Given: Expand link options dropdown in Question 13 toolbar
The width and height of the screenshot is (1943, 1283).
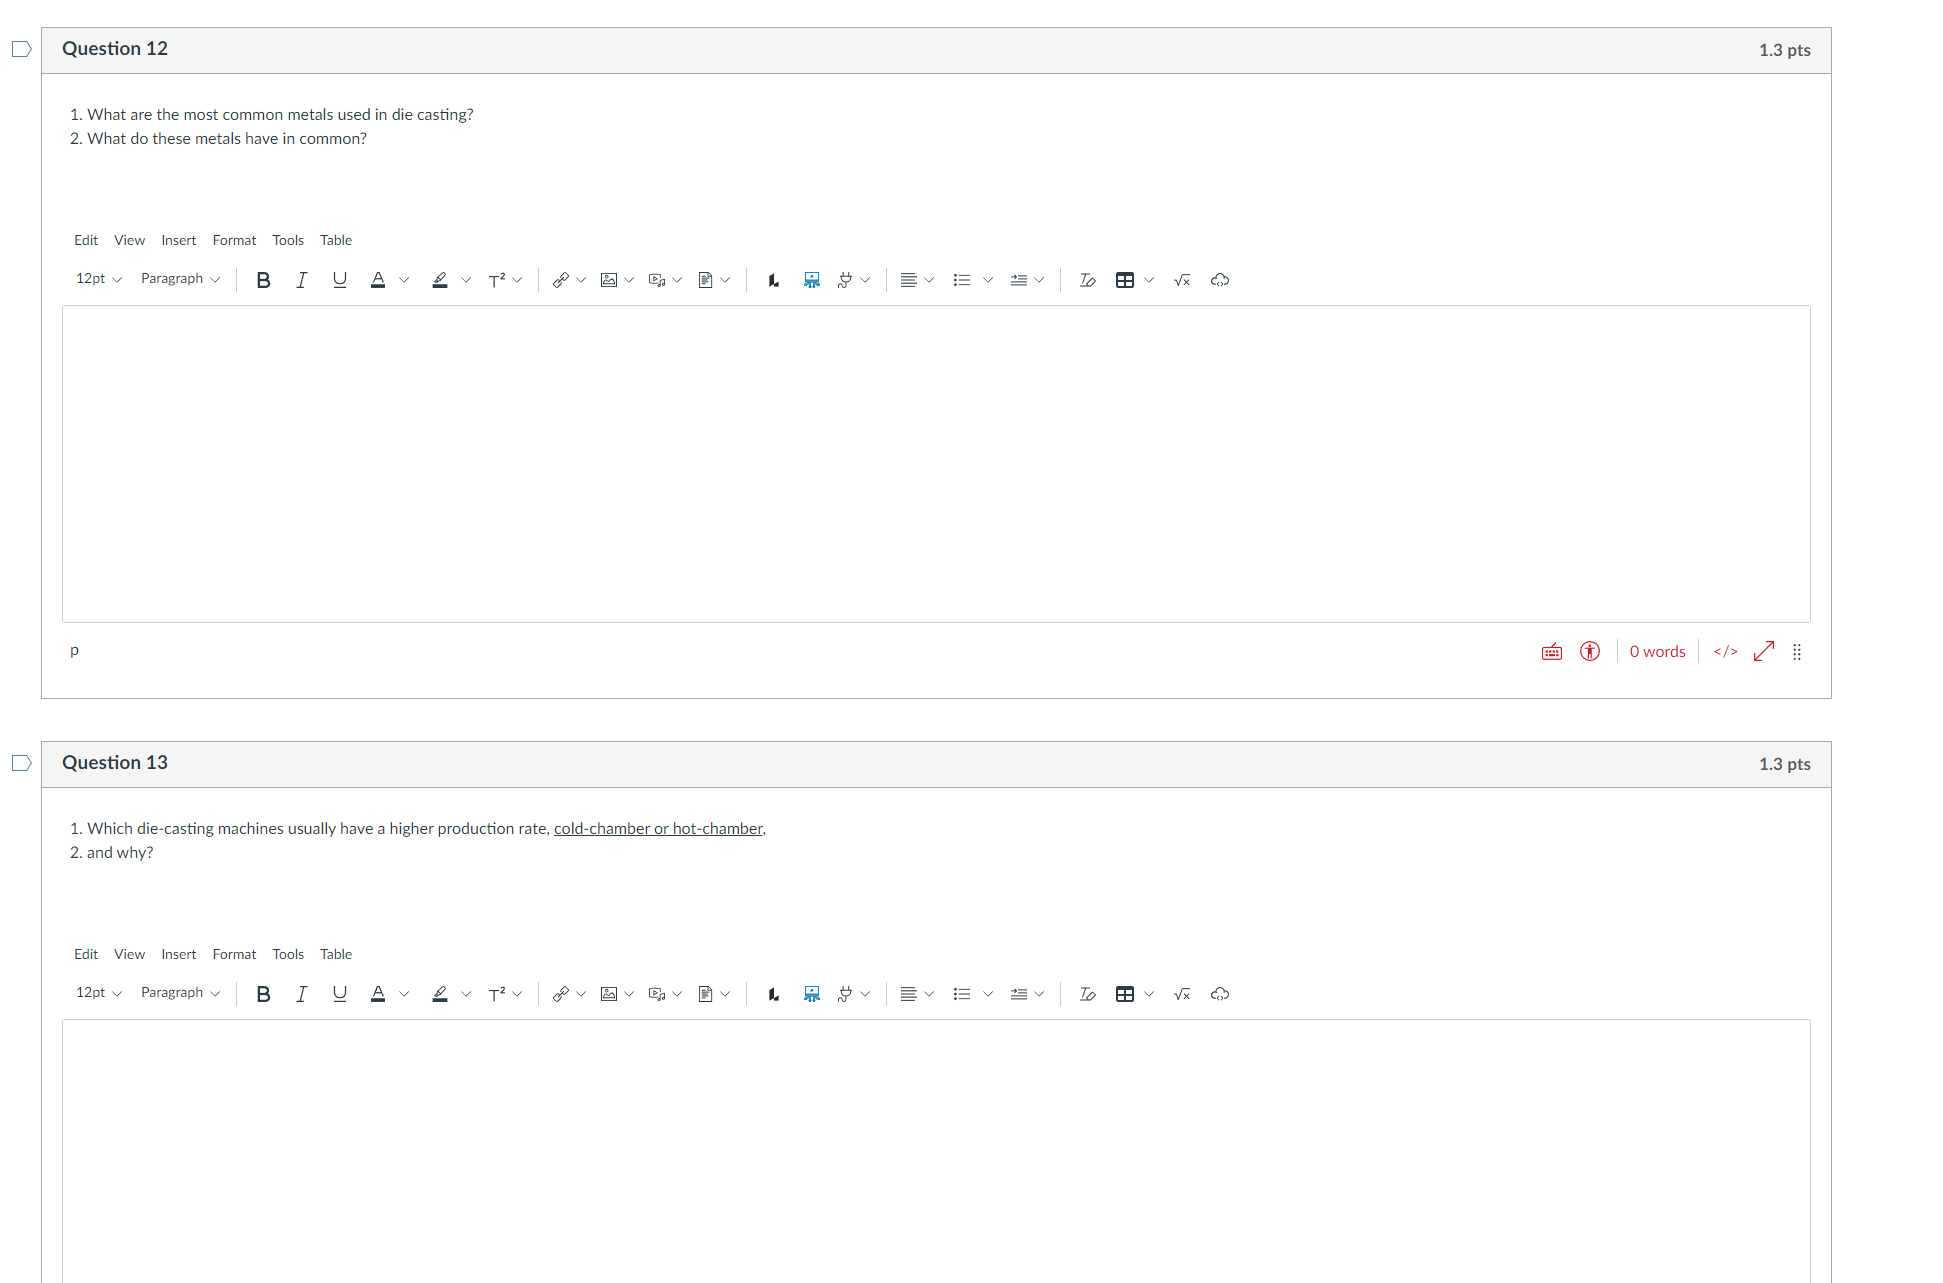Looking at the screenshot, I should coord(581,994).
